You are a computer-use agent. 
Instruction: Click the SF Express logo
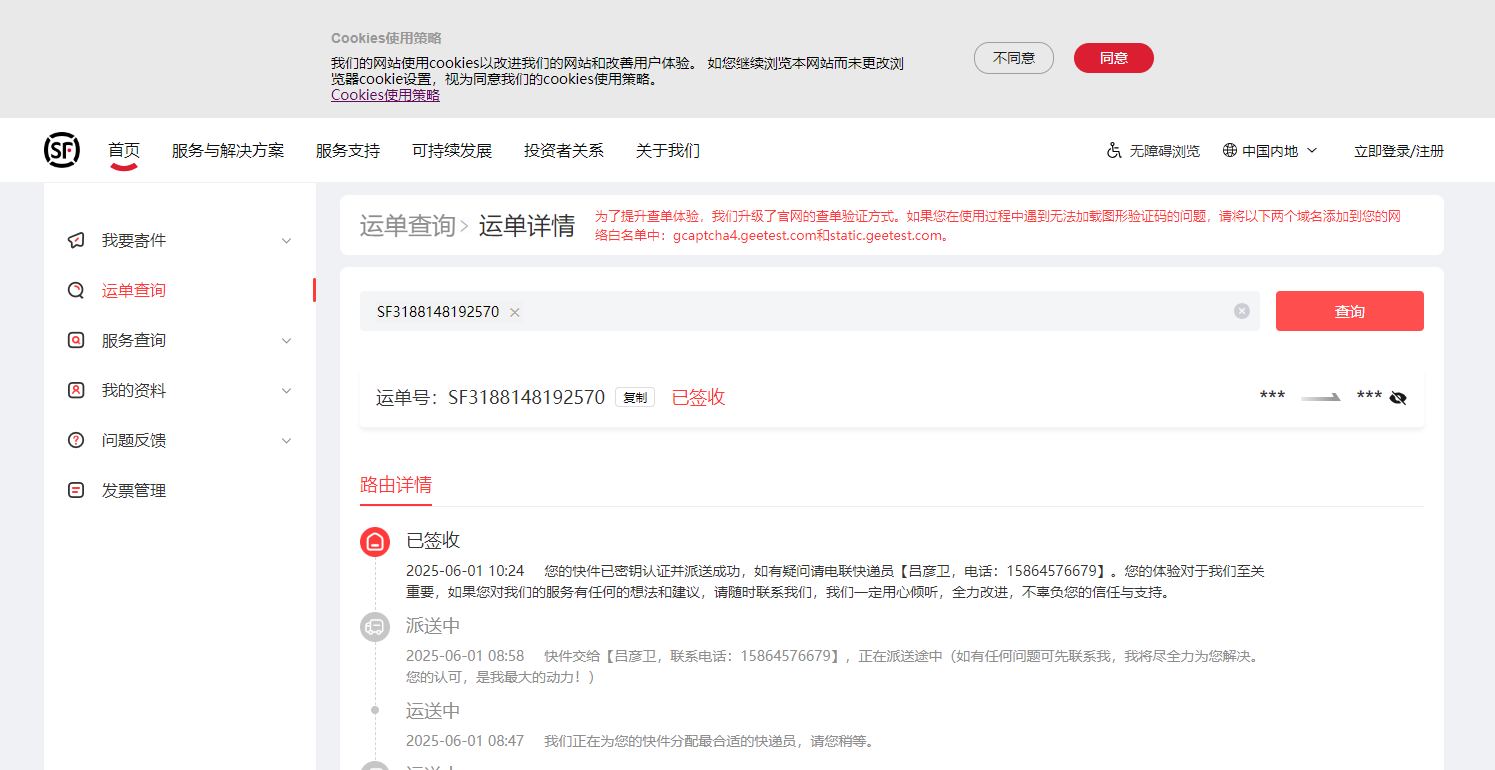[62, 150]
